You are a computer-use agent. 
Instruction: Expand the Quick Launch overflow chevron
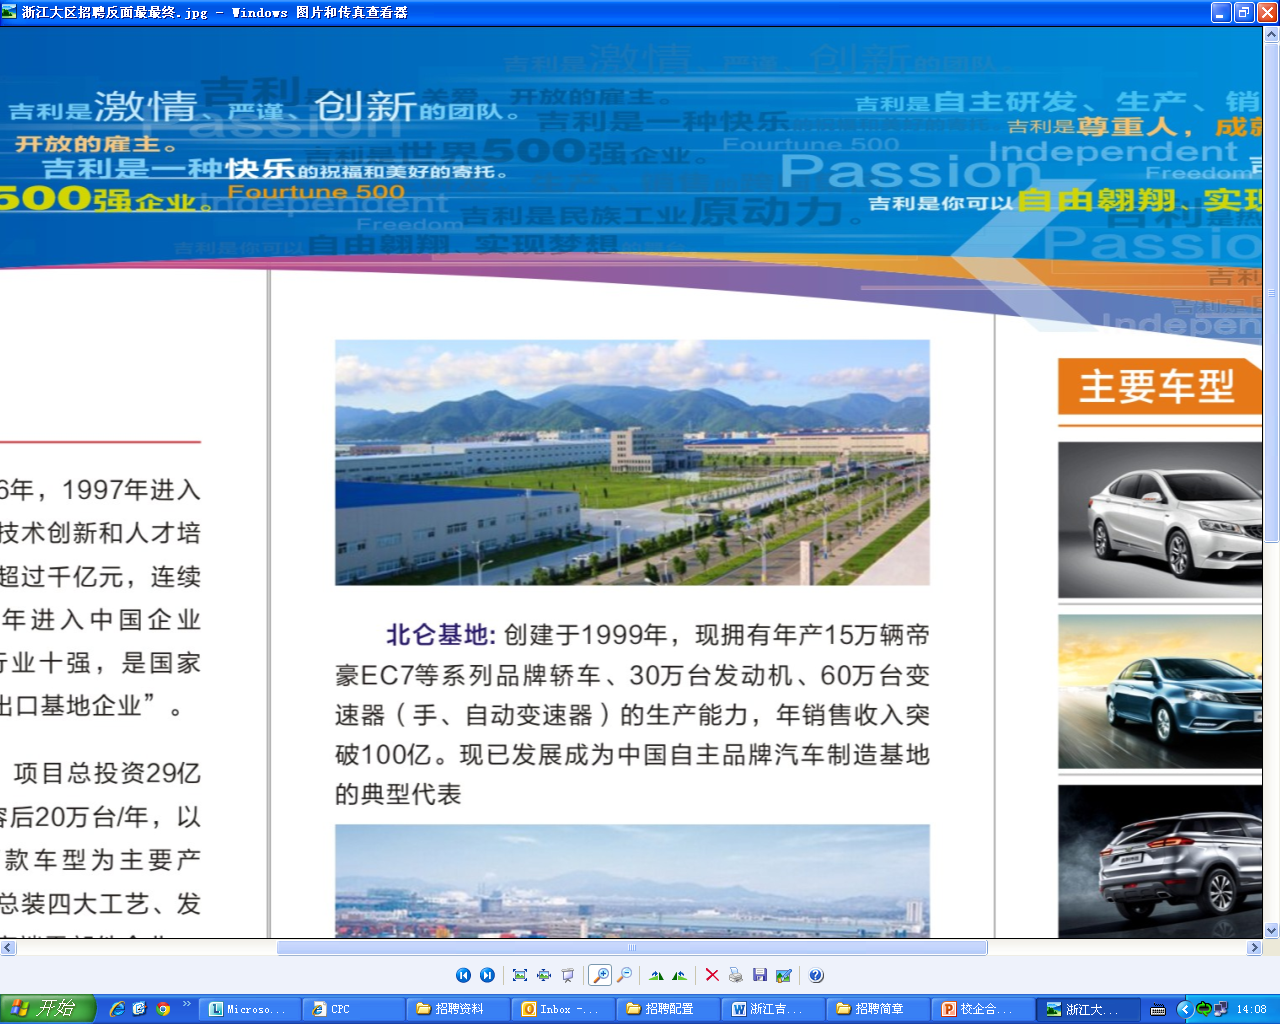pyautogui.click(x=186, y=1004)
